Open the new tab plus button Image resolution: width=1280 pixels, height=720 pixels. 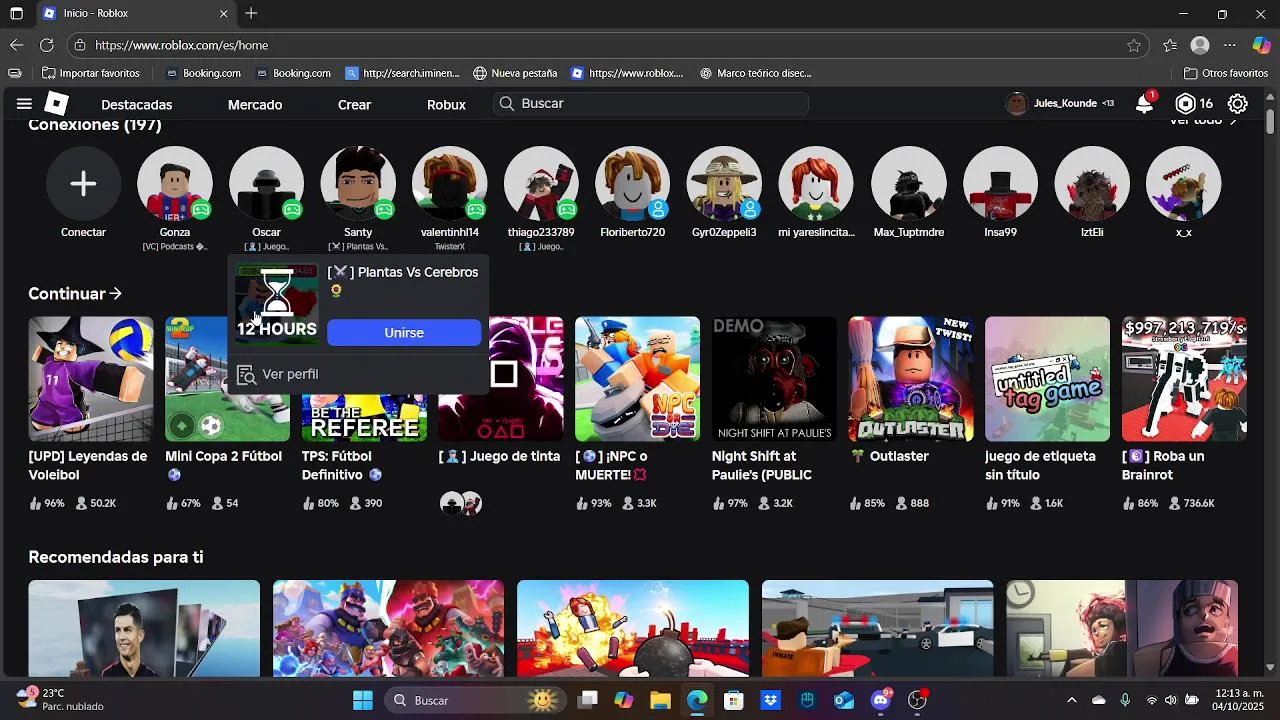pyautogui.click(x=252, y=14)
